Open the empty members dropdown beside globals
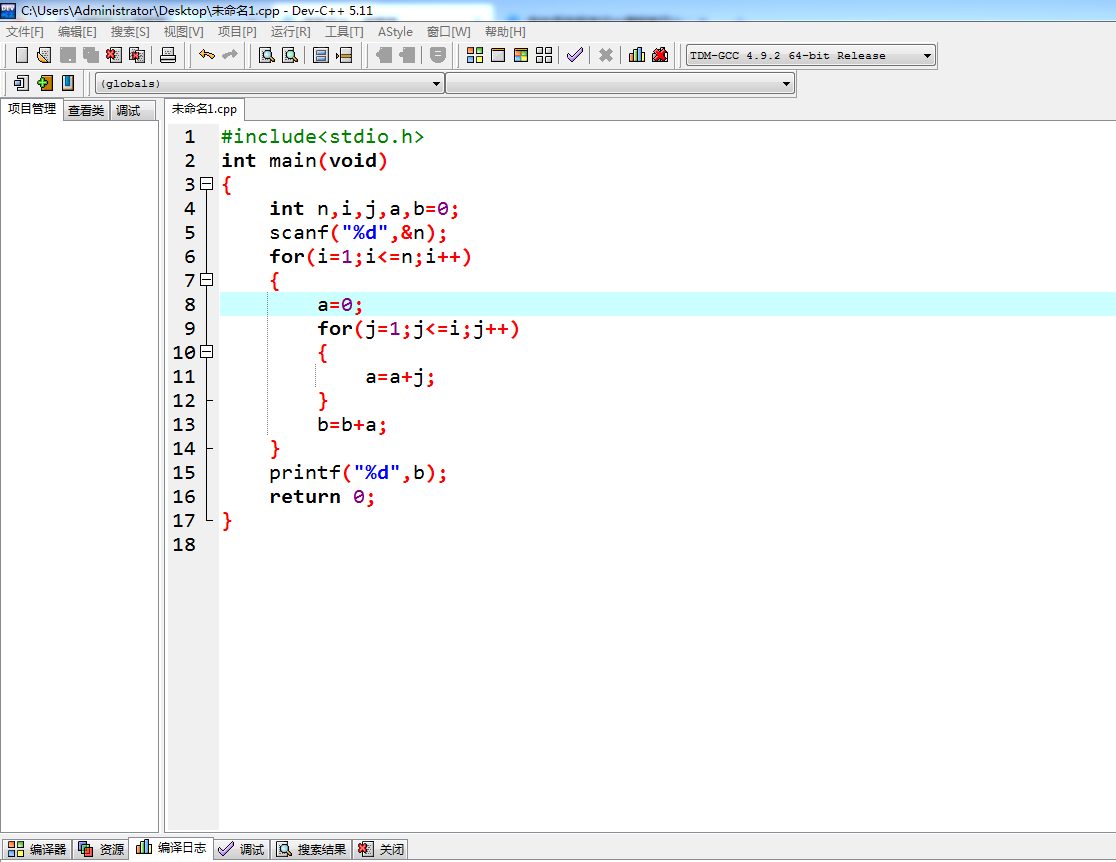This screenshot has width=1116, height=862. [620, 83]
